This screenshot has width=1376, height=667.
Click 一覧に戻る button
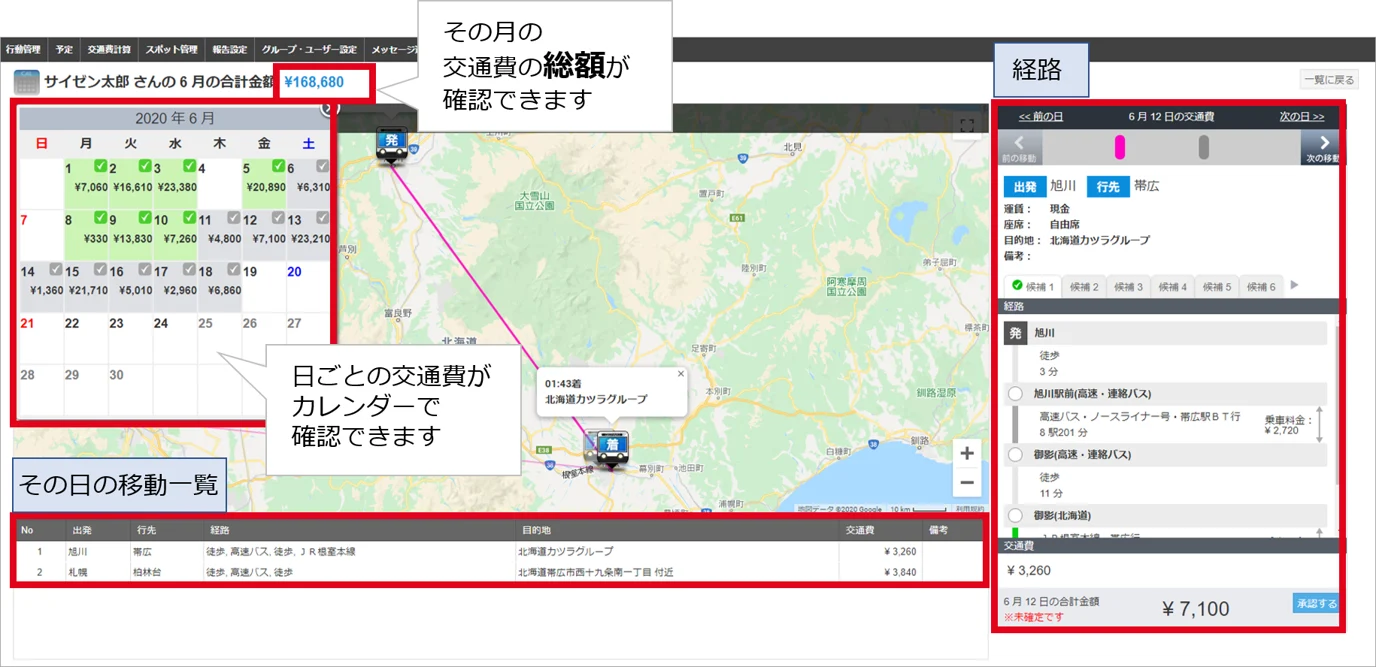pyautogui.click(x=1329, y=80)
